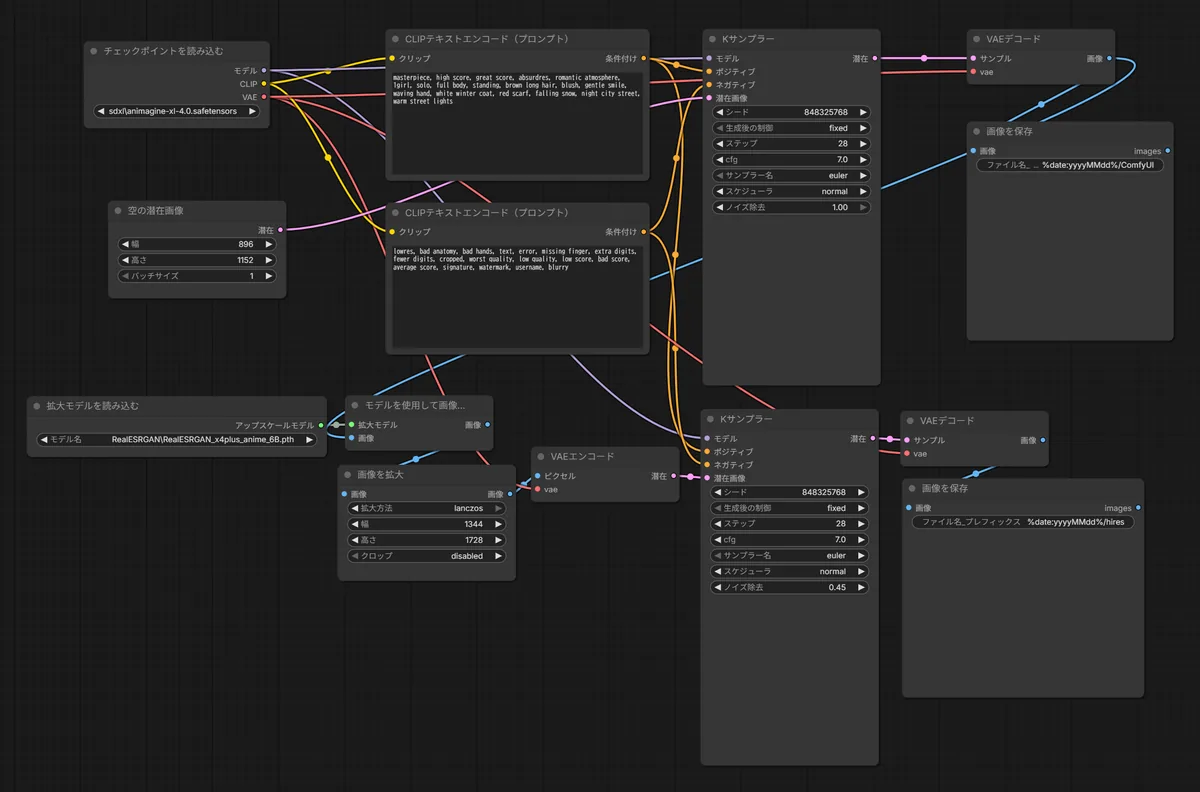Click the ポジティブ input socket on Kサンプラー with ノイズ除去 1.00
The width and height of the screenshot is (1200, 792).
(709, 72)
